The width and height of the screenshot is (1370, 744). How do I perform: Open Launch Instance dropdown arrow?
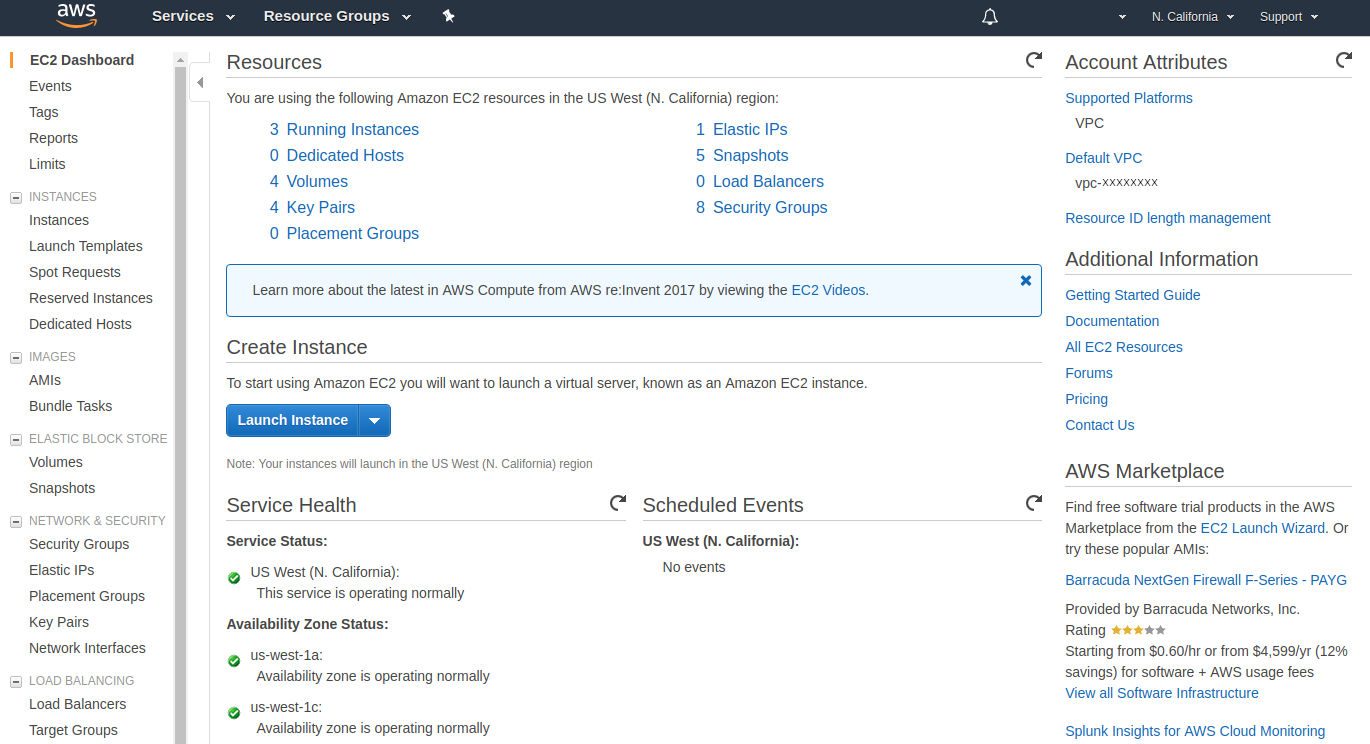tap(375, 421)
